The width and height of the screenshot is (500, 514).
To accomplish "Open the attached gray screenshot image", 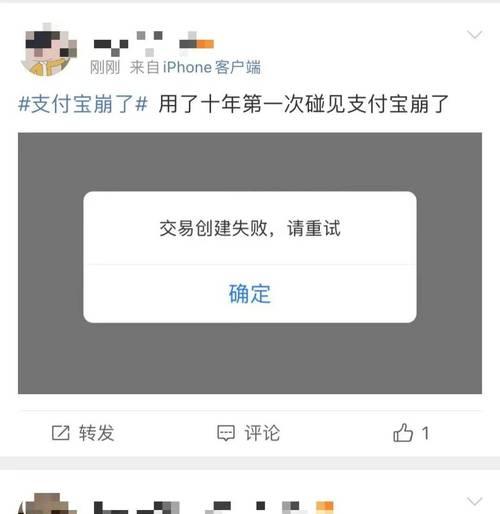I will pos(250,263).
